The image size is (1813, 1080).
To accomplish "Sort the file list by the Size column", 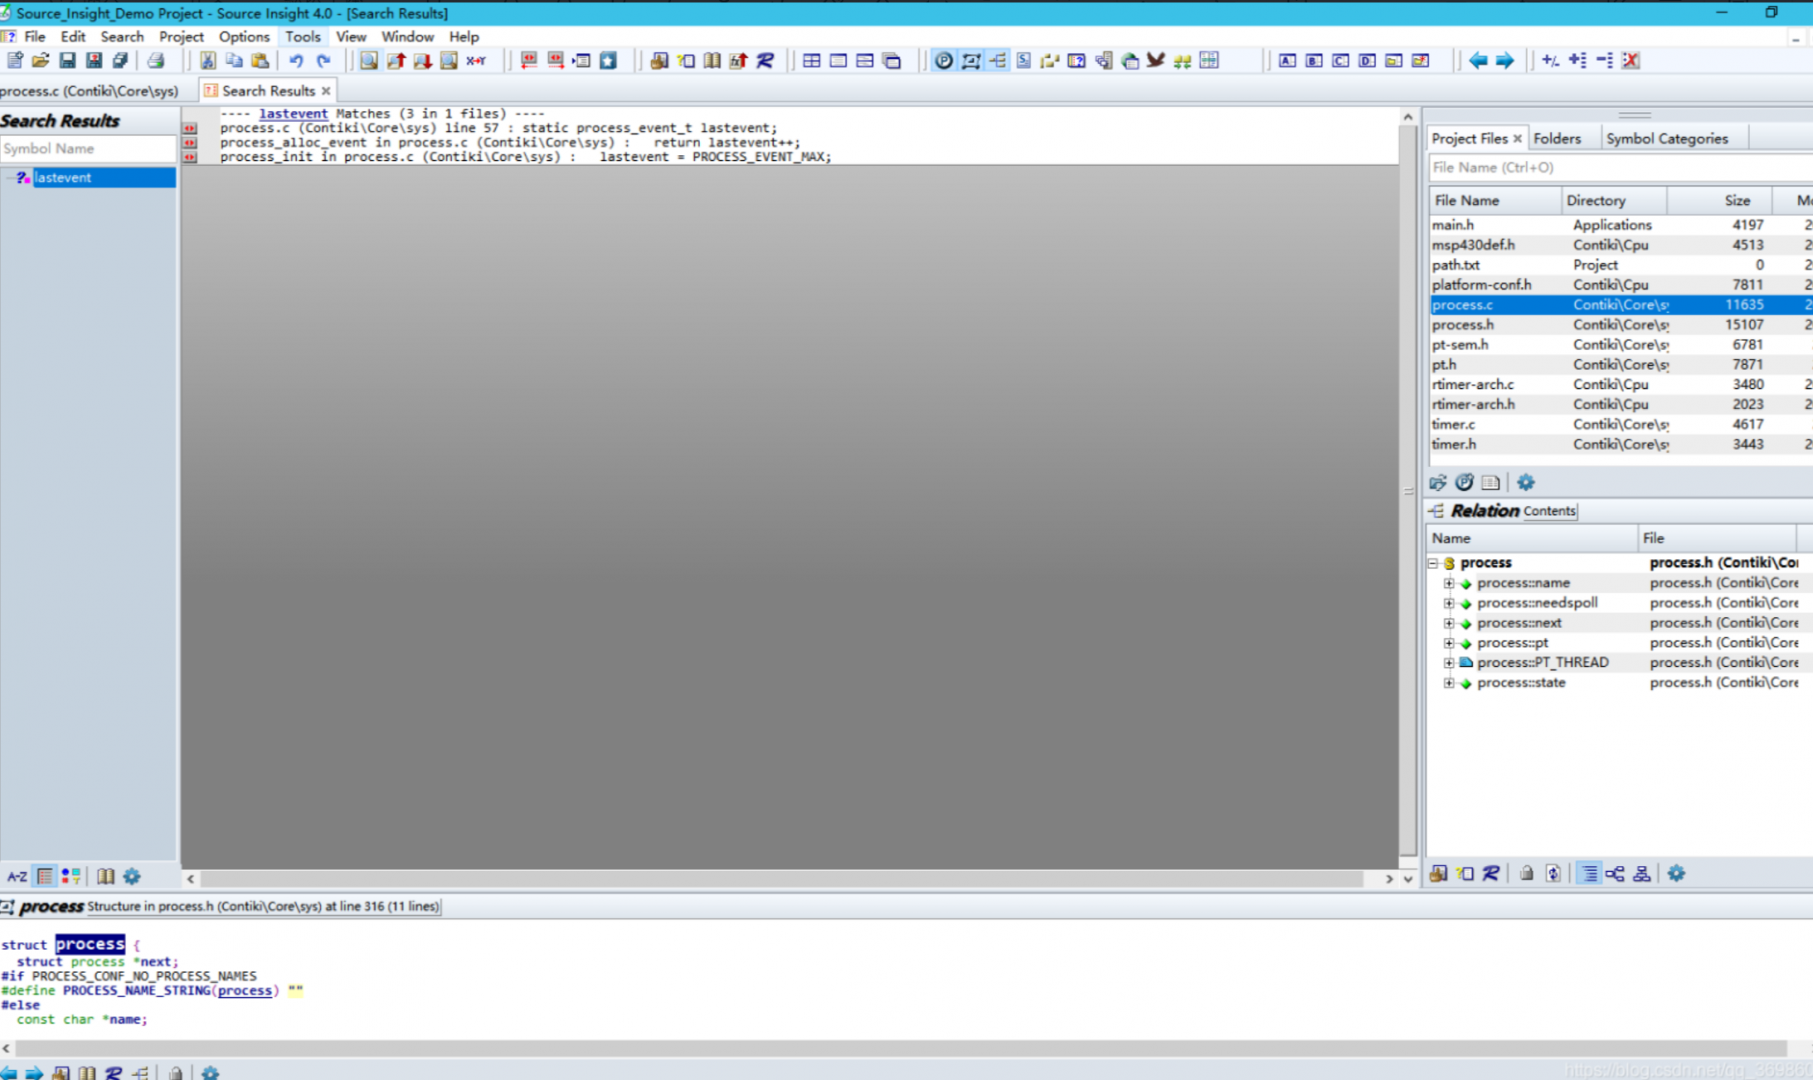I will coord(1721,200).
